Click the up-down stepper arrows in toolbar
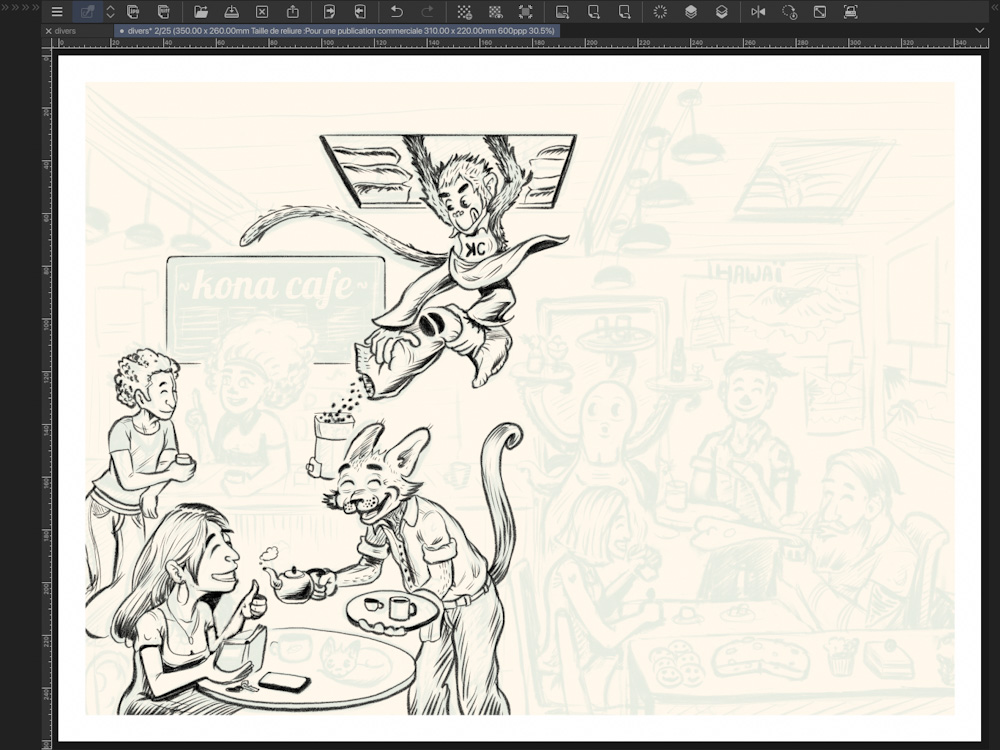Viewport: 1000px width, 750px height. (110, 12)
